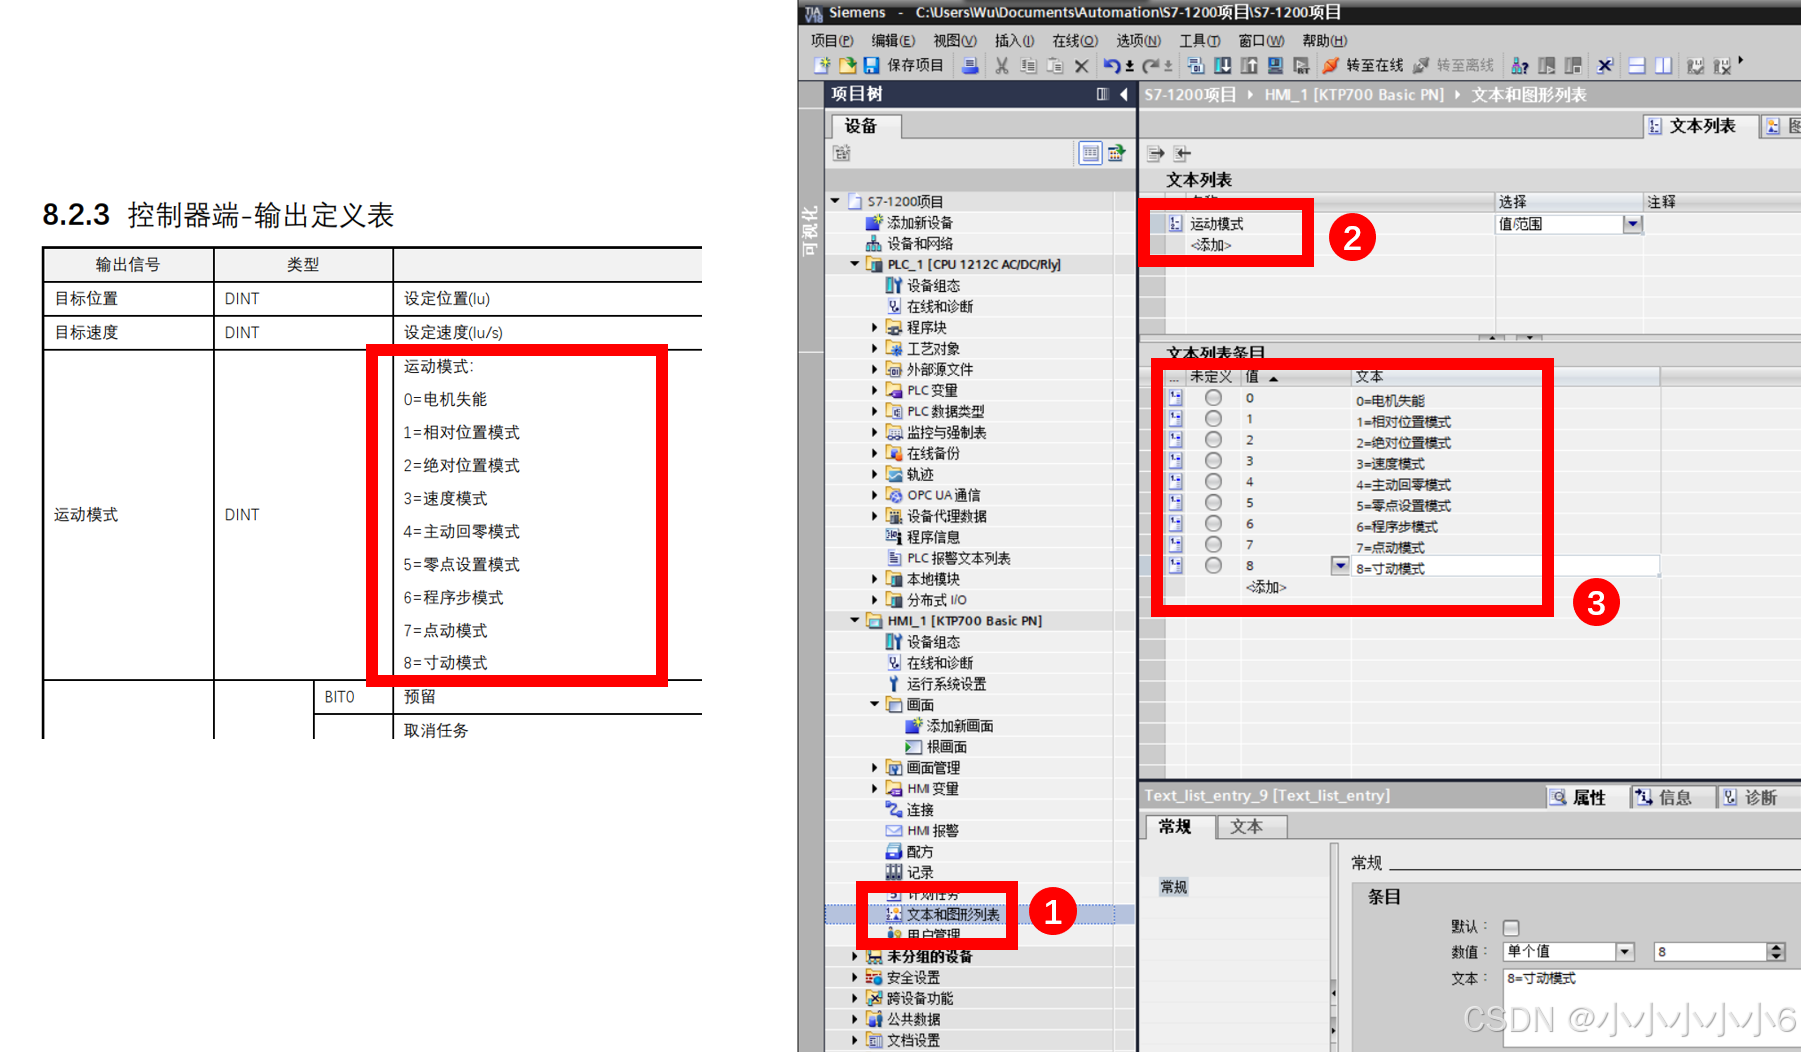Select the default radio for value 5 row

click(1213, 503)
